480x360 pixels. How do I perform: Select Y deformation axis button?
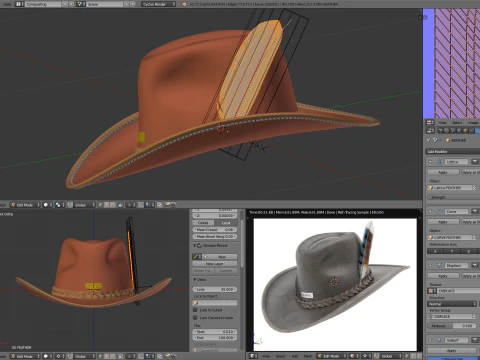(x=452, y=251)
